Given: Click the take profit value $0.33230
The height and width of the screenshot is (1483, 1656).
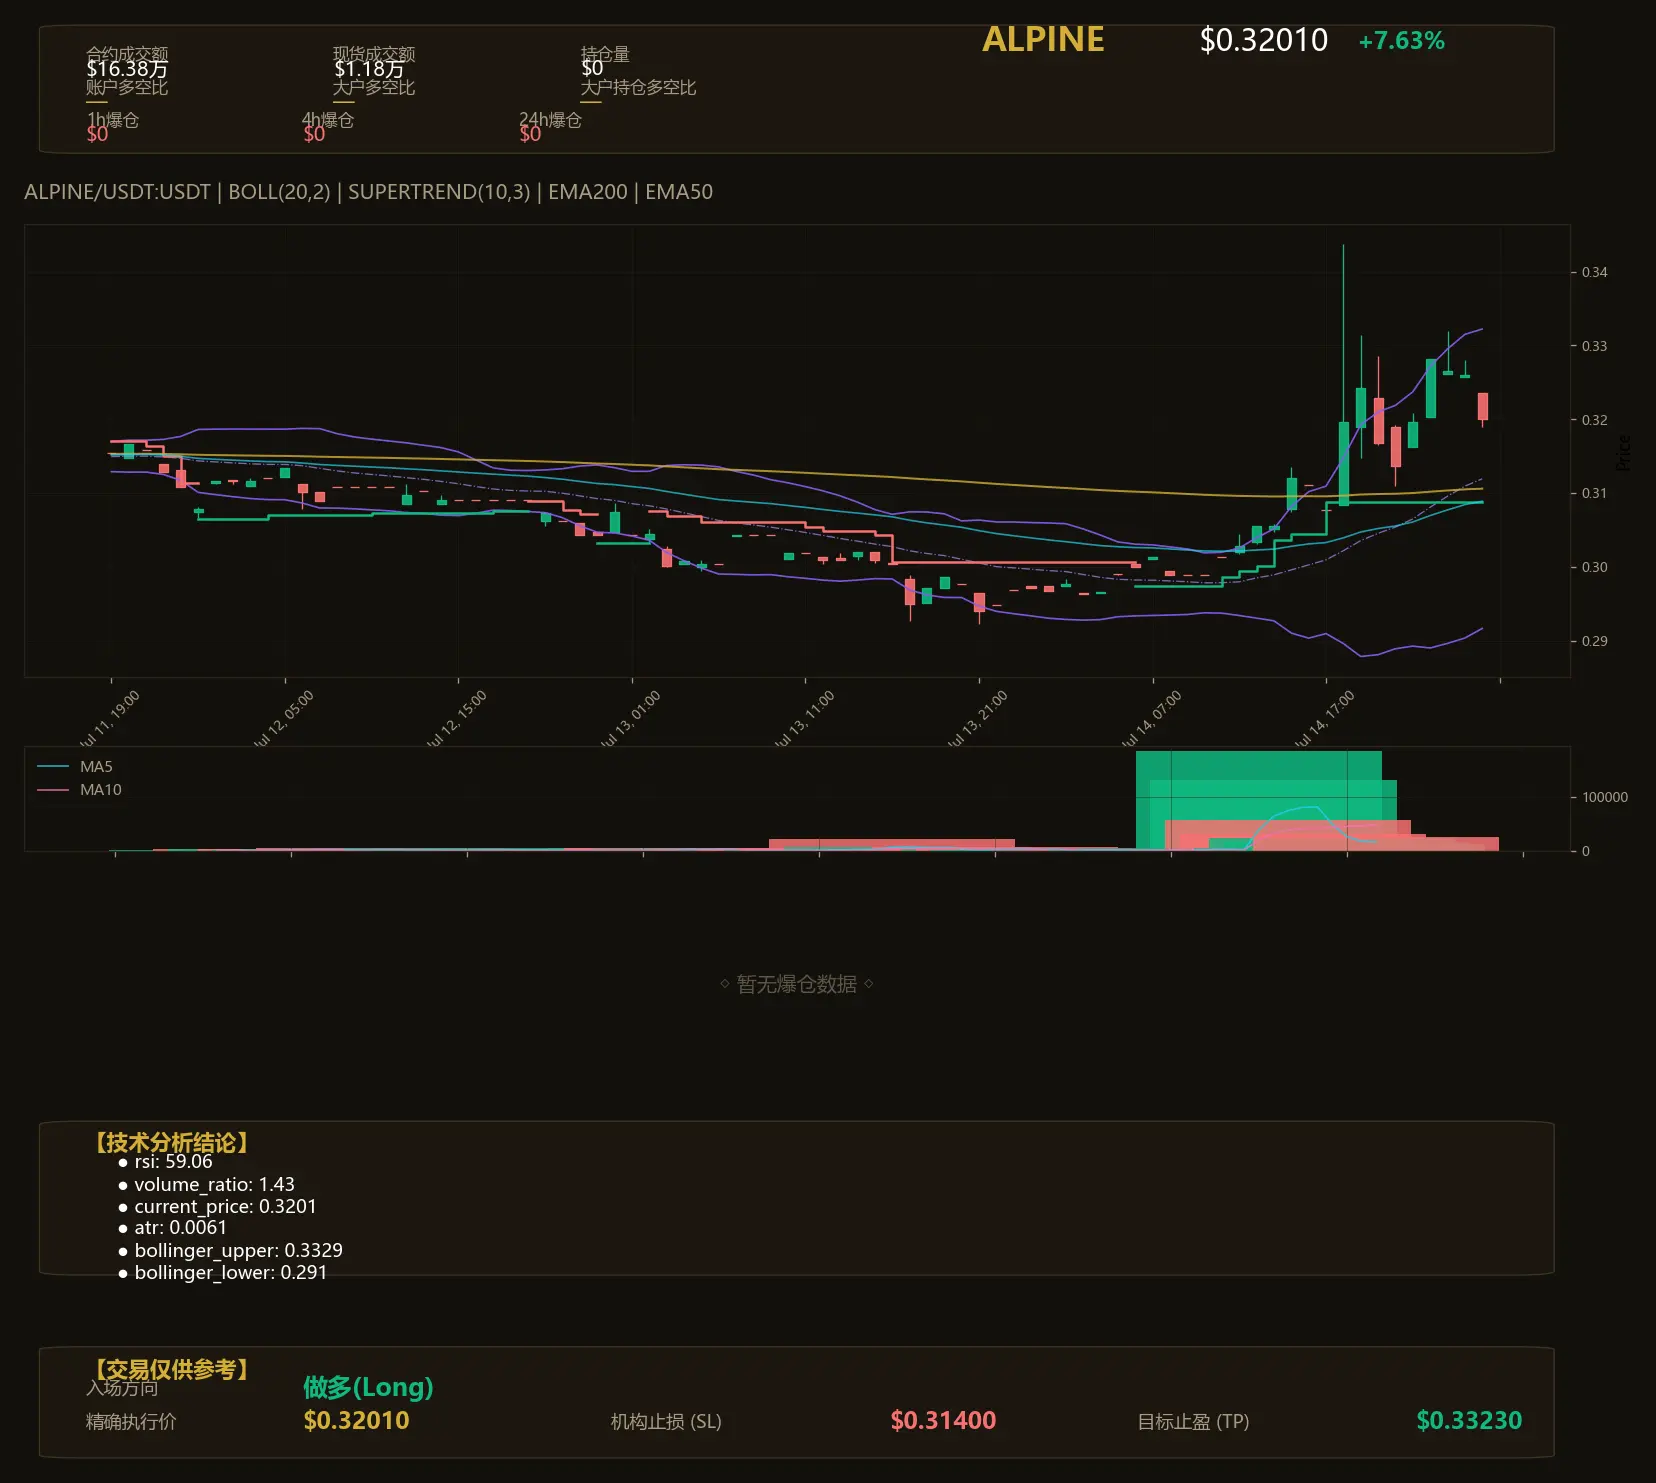Looking at the screenshot, I should pos(1469,1420).
